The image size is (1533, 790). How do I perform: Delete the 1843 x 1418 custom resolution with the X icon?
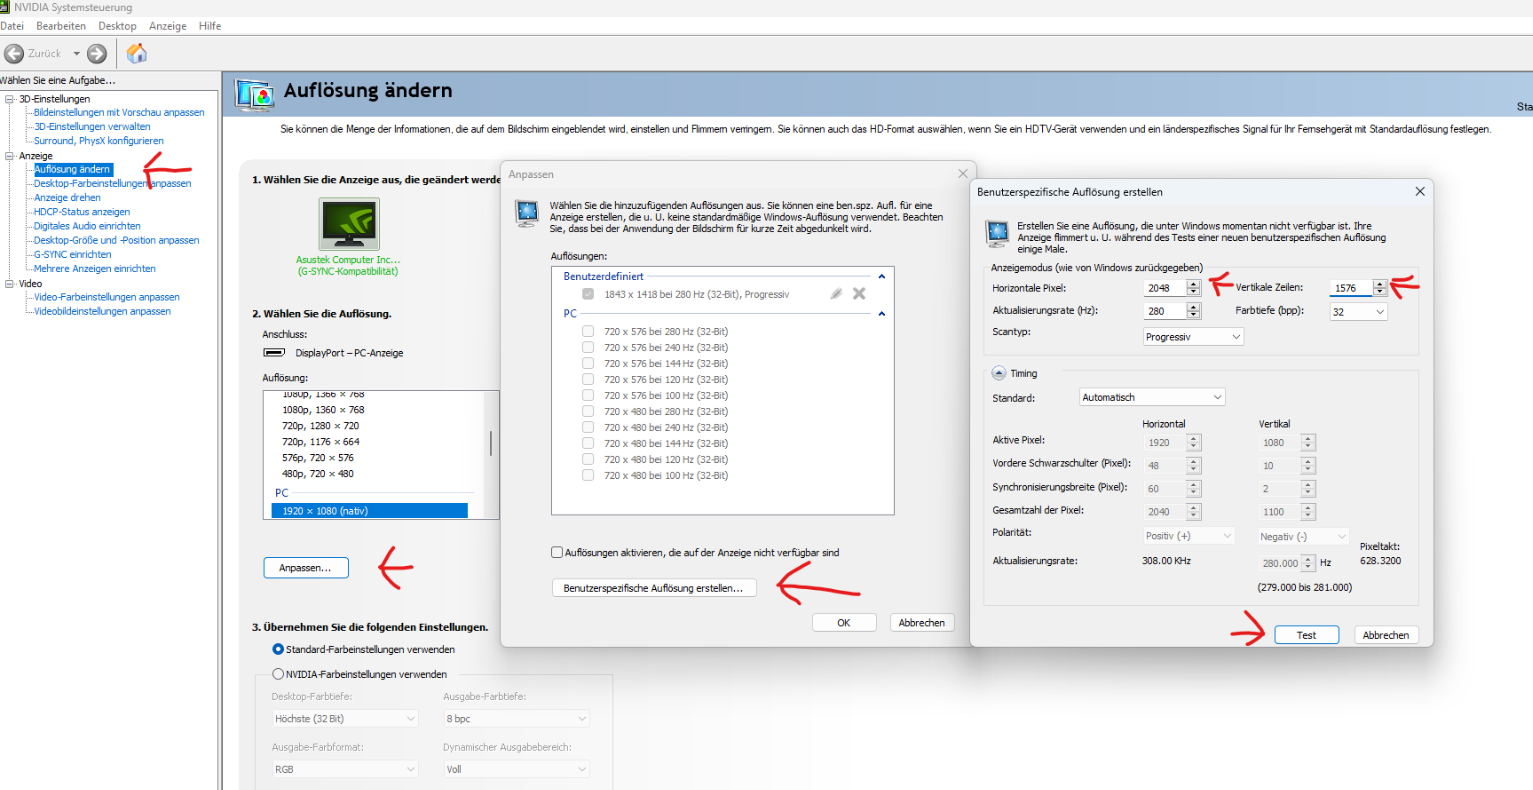tap(859, 294)
